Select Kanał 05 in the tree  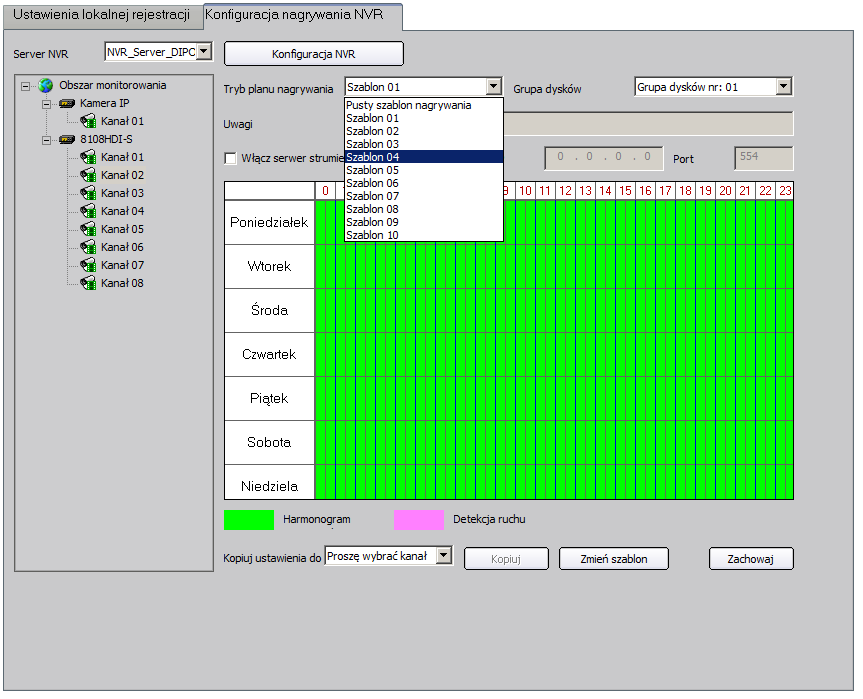coord(122,229)
